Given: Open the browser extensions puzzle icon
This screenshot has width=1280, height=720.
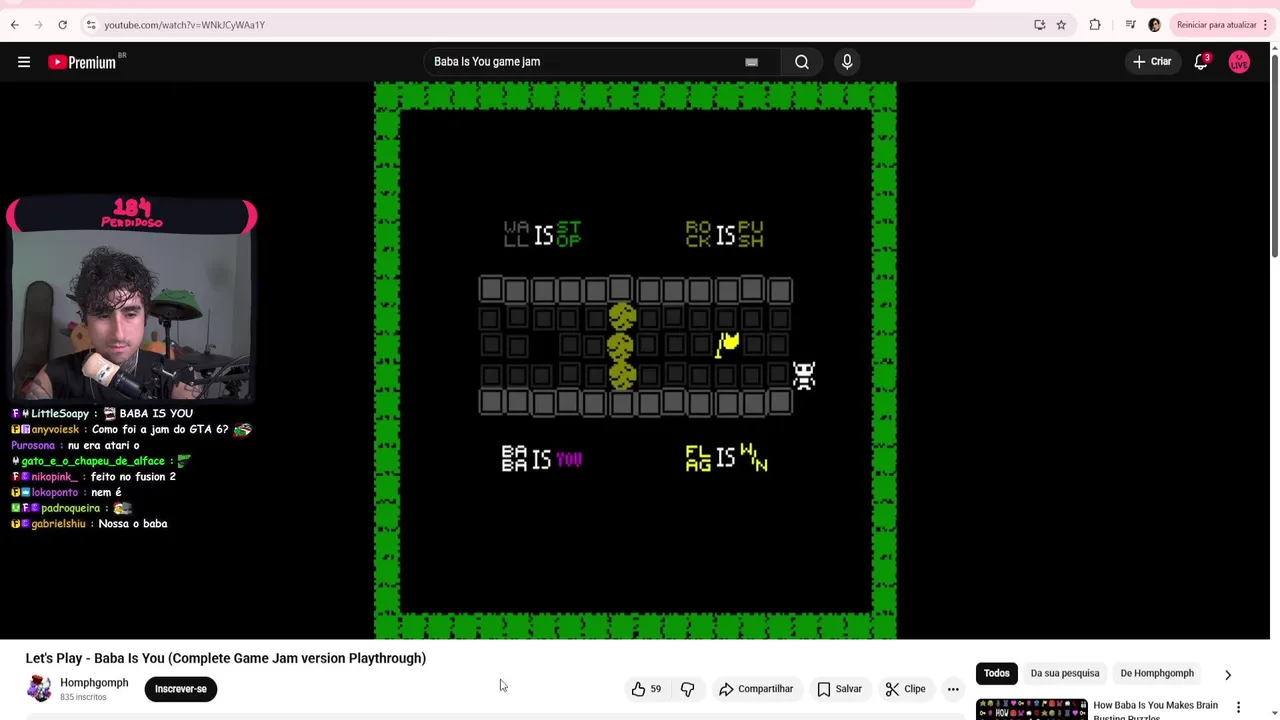Looking at the screenshot, I should coord(1095,25).
